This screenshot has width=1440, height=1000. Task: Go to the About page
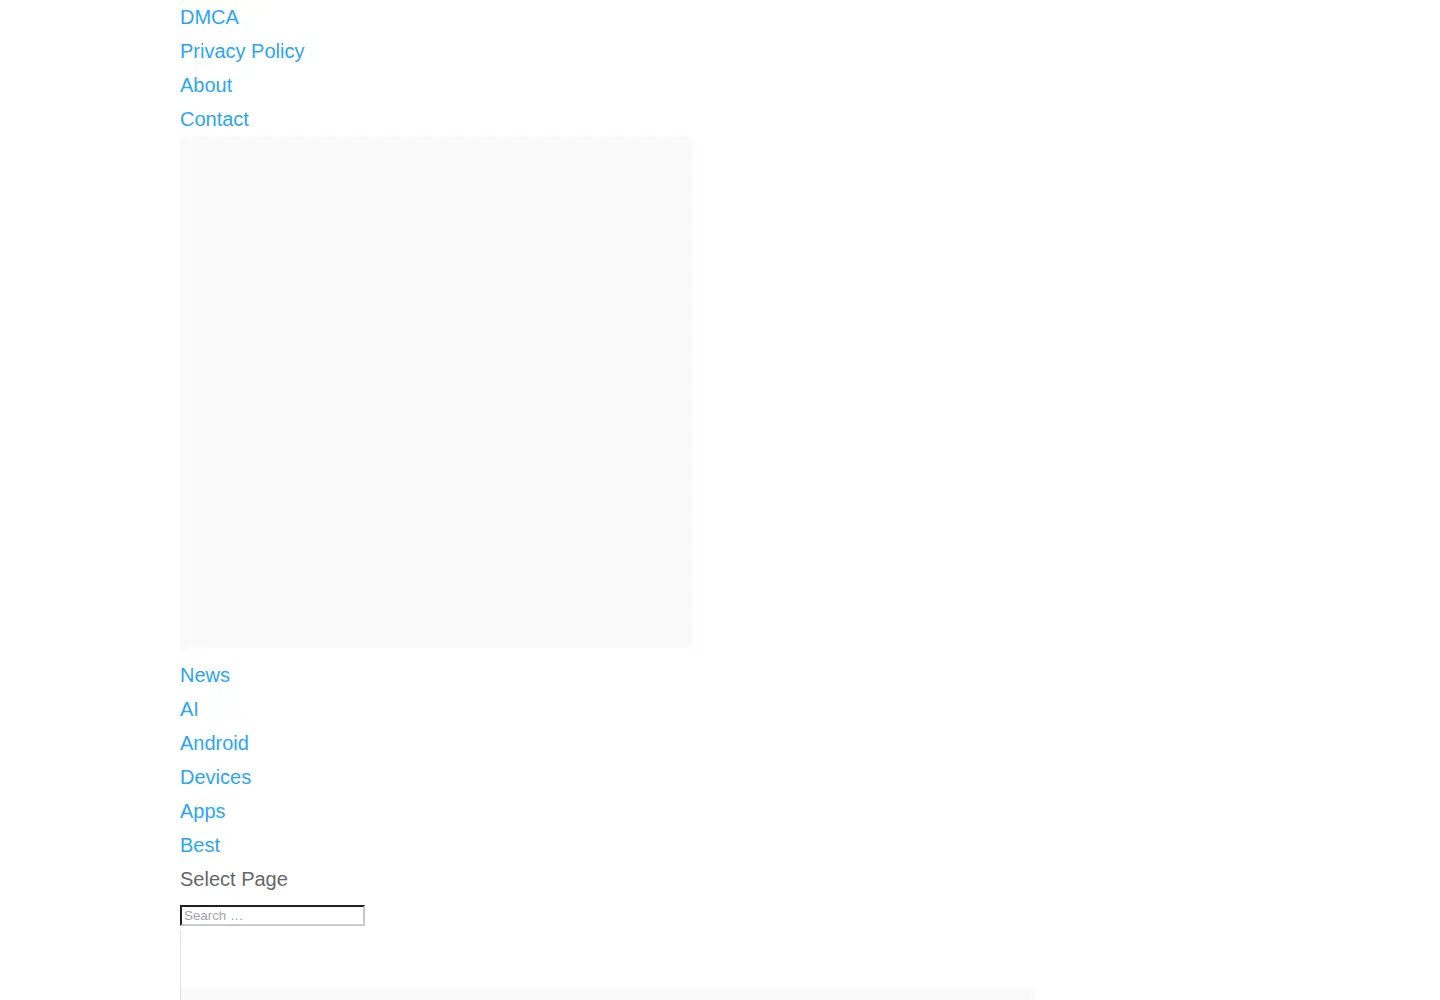point(206,85)
